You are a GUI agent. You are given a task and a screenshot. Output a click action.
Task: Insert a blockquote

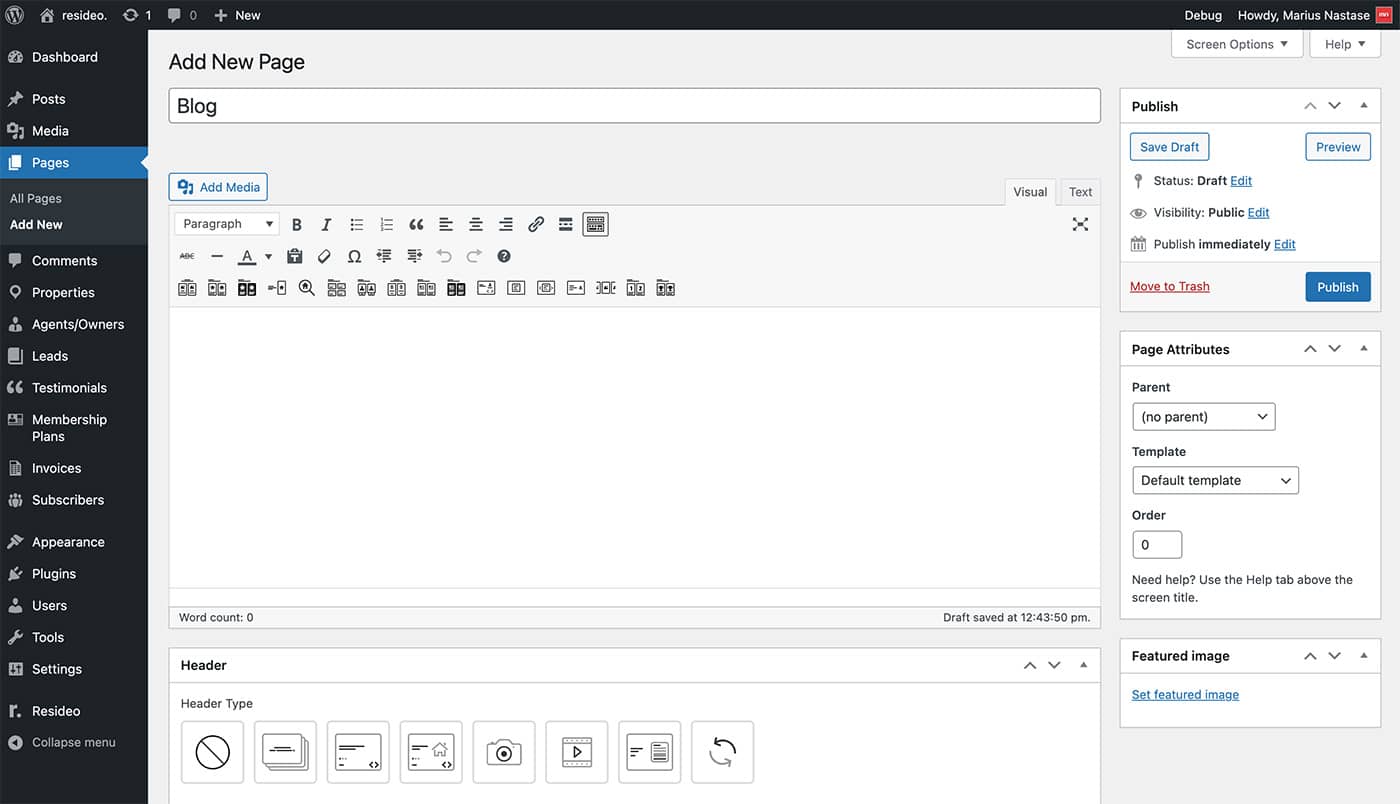(416, 225)
